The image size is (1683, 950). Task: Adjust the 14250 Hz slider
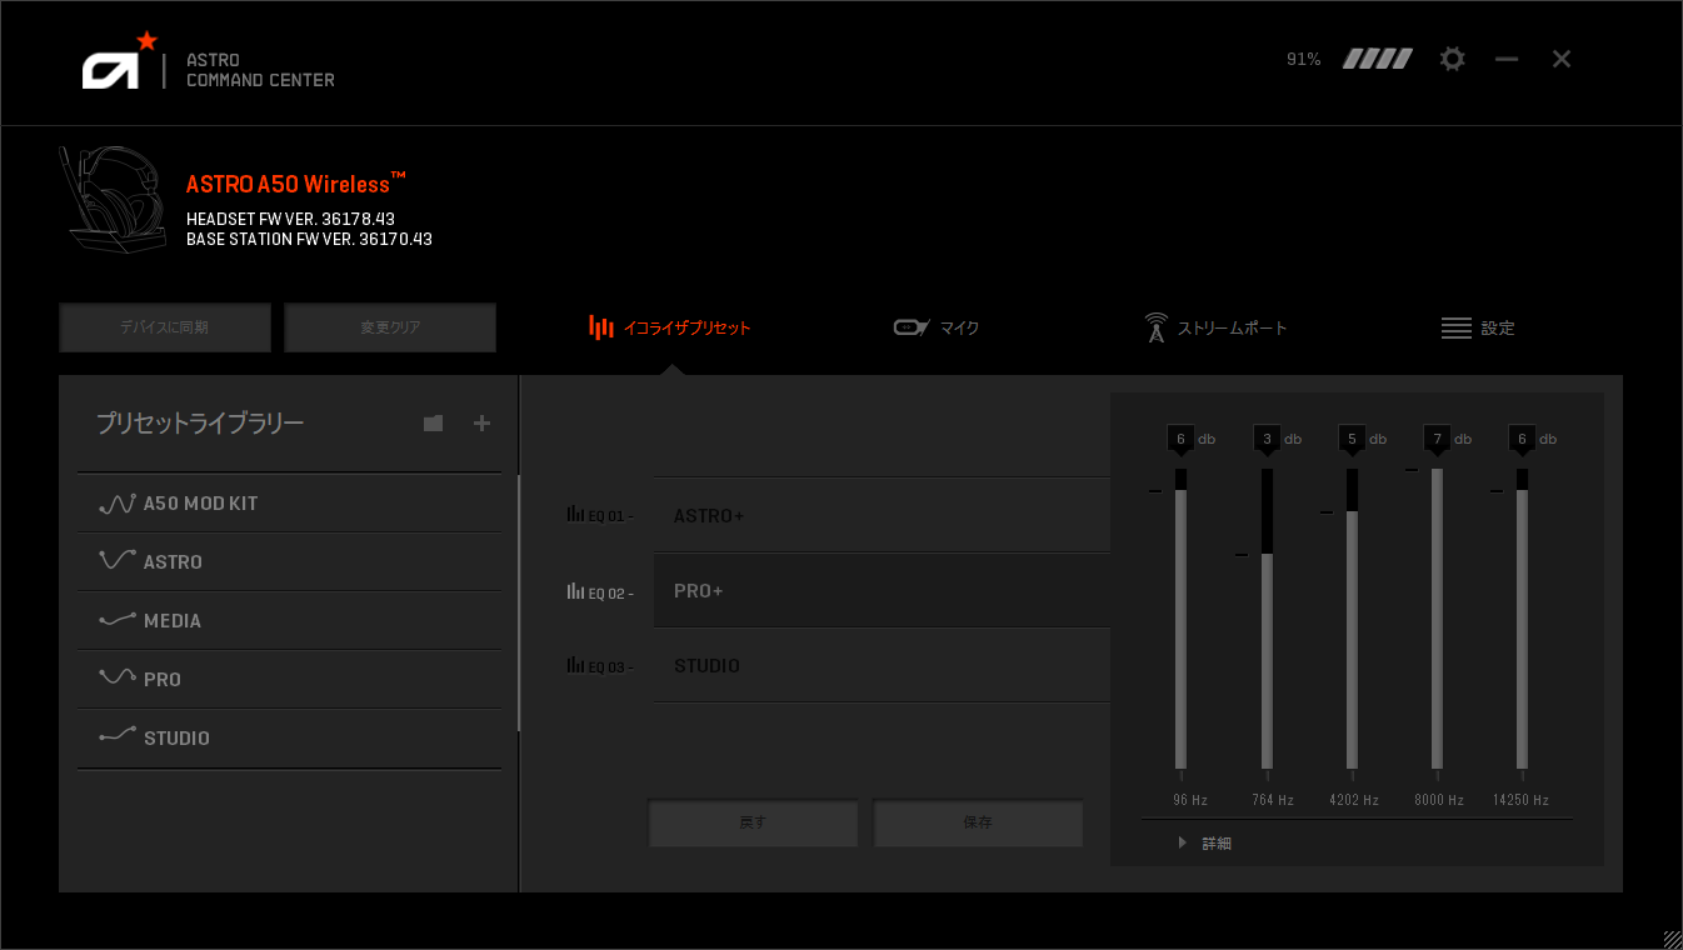1522,618
